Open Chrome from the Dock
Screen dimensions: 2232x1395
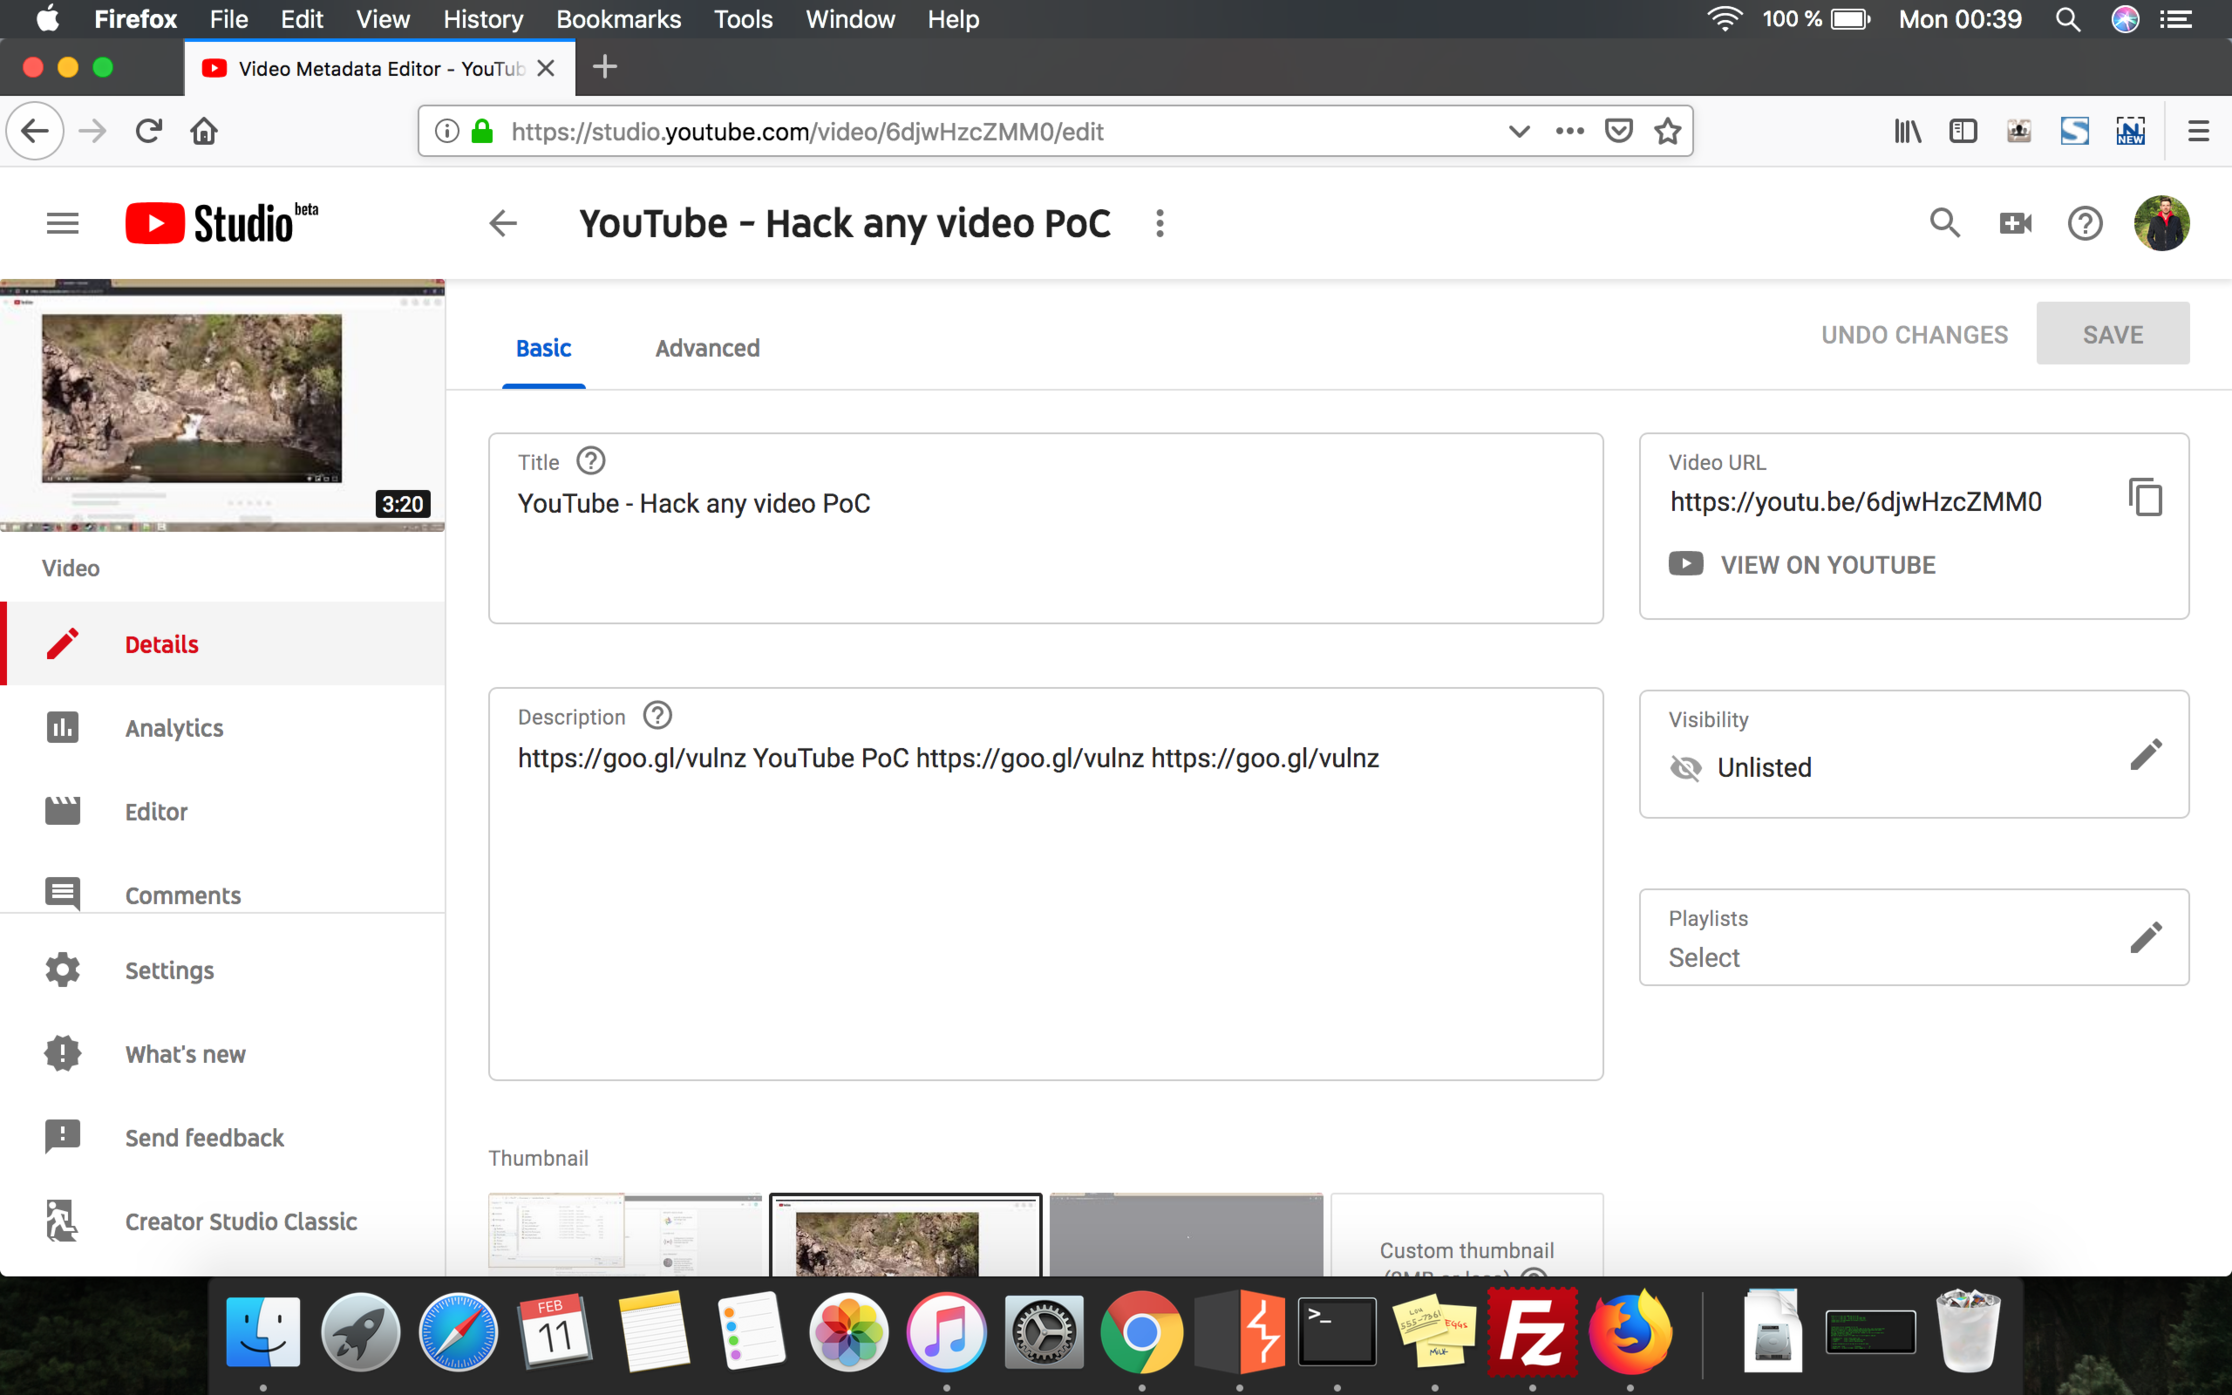[x=1141, y=1333]
